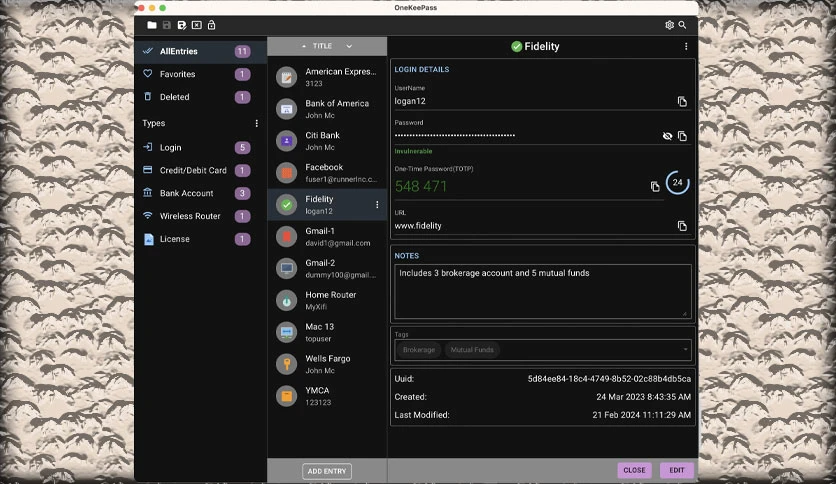The image size is (836, 484).
Task: Select AllEntries category
Action: 200,52
